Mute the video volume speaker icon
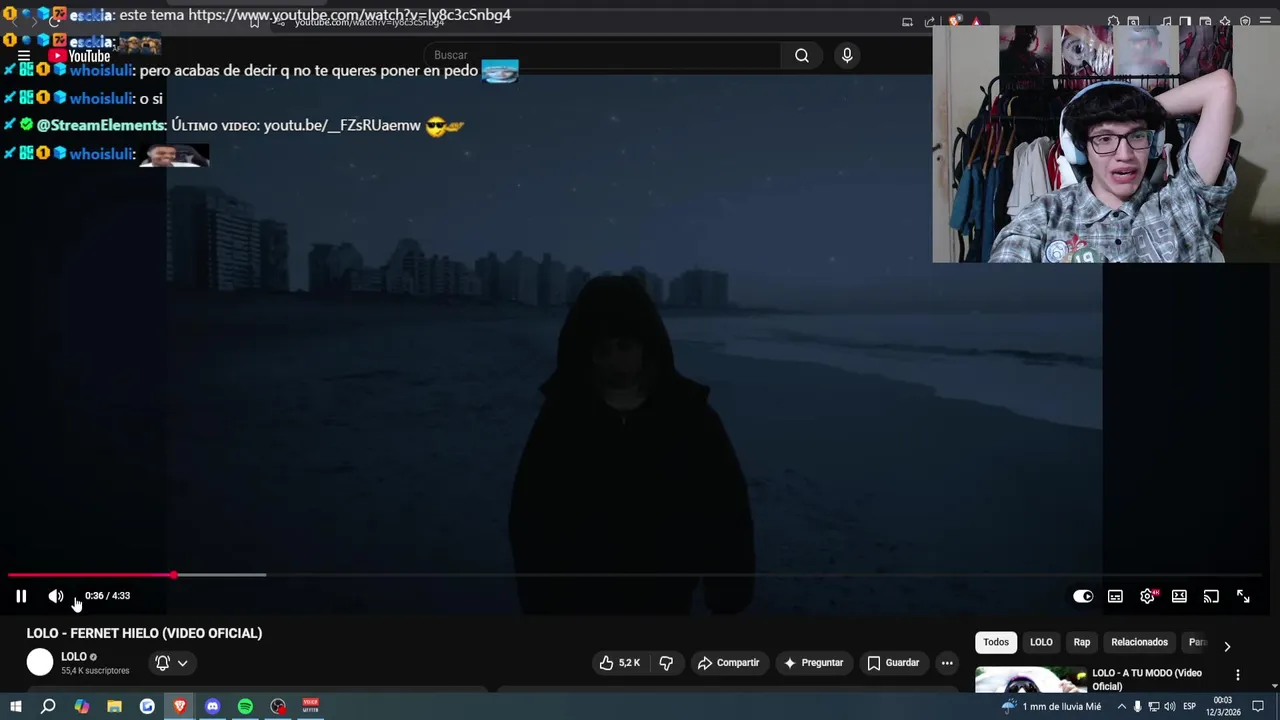Screen dimensions: 1280x720 pos(55,596)
